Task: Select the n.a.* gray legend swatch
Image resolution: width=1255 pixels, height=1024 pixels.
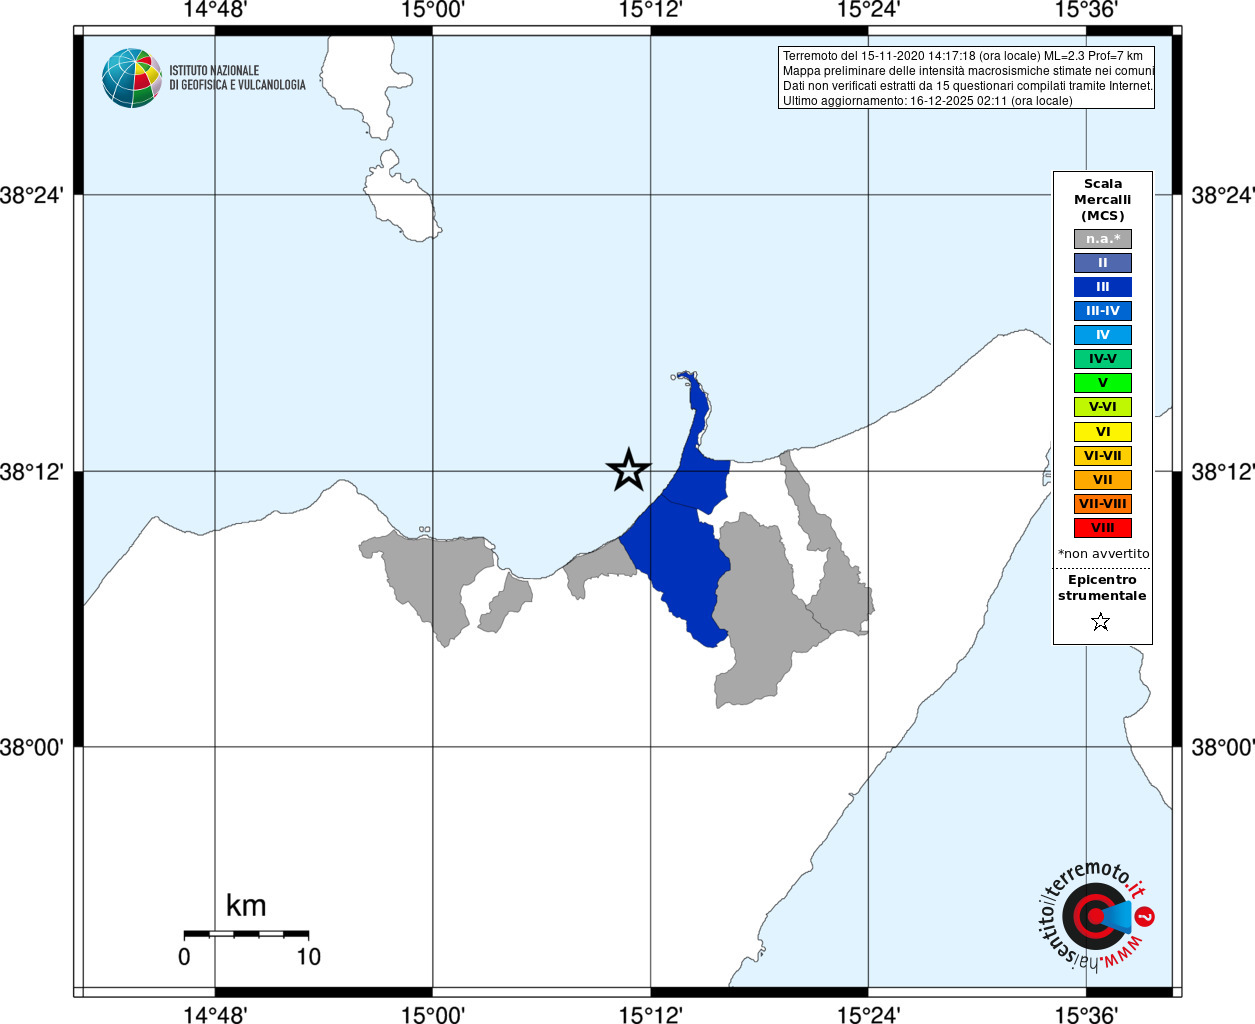Action: click(x=1103, y=239)
